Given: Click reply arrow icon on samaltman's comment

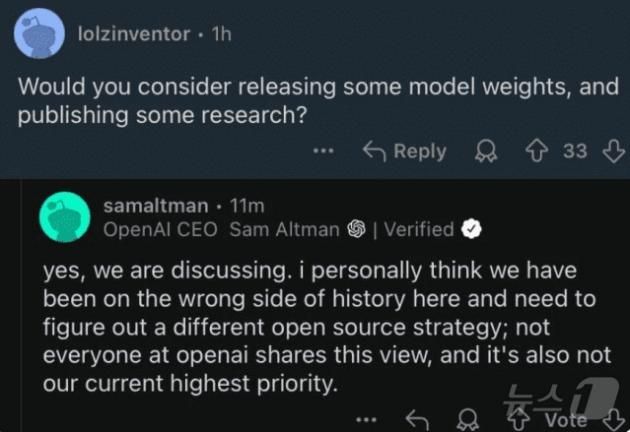Looking at the screenshot, I should pos(417,420).
